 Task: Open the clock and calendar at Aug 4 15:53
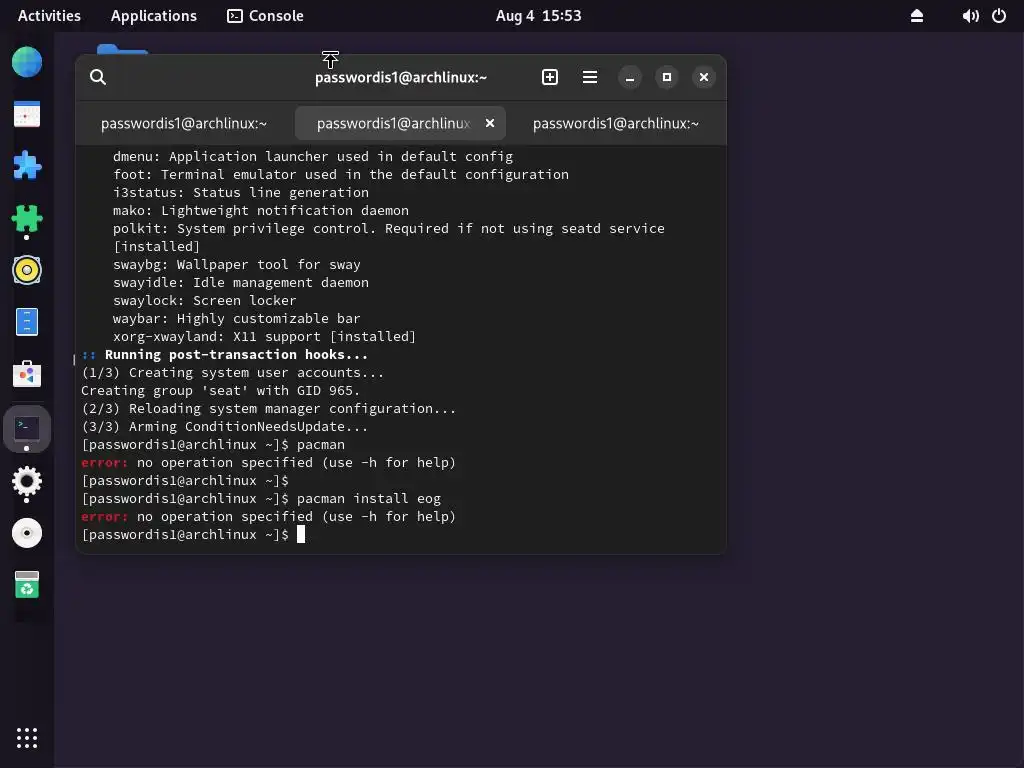click(538, 16)
